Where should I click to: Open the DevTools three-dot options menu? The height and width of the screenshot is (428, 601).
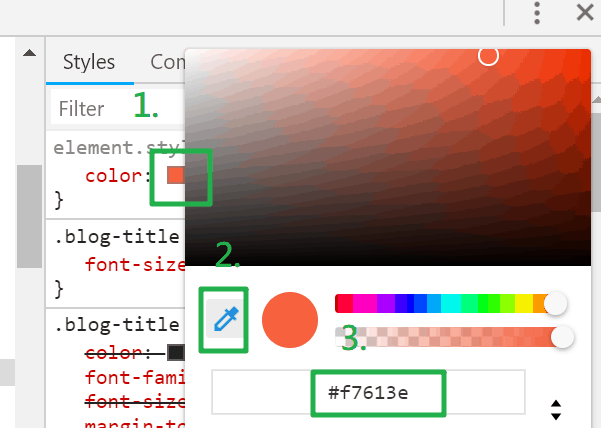(x=537, y=13)
